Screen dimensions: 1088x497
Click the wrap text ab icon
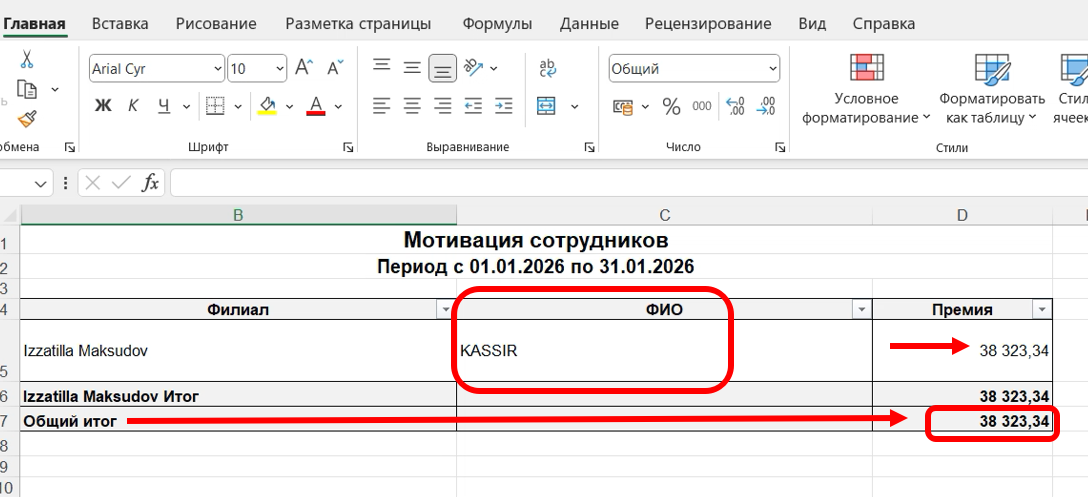pos(547,68)
